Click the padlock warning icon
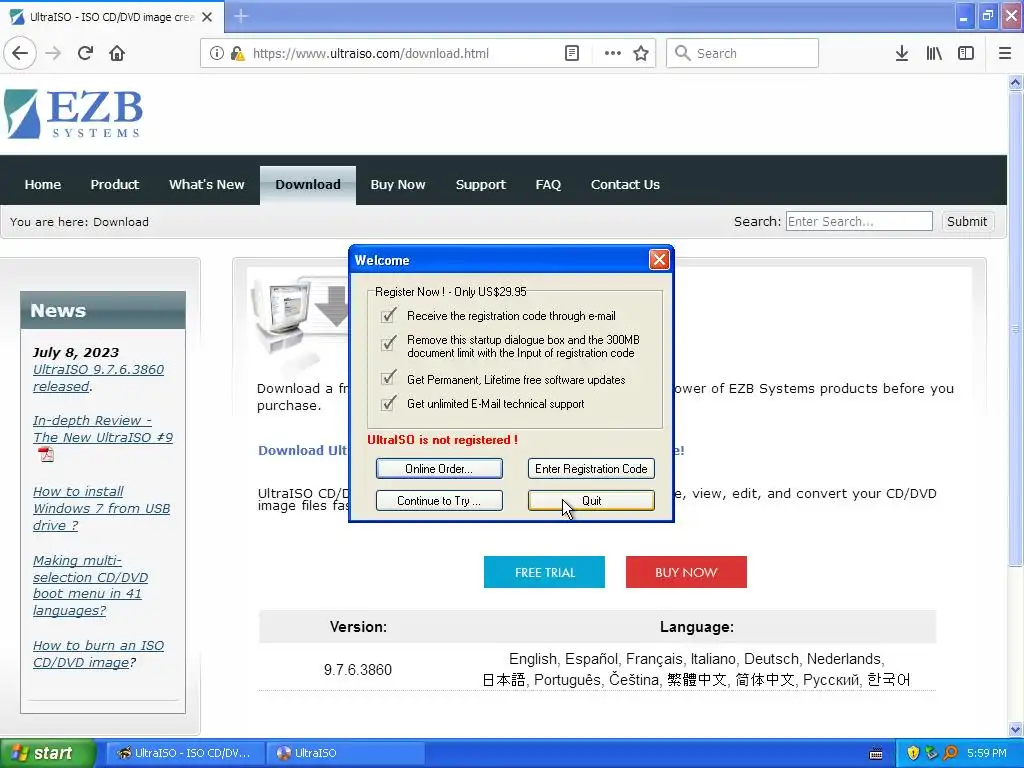The width and height of the screenshot is (1024, 768). pos(237,53)
